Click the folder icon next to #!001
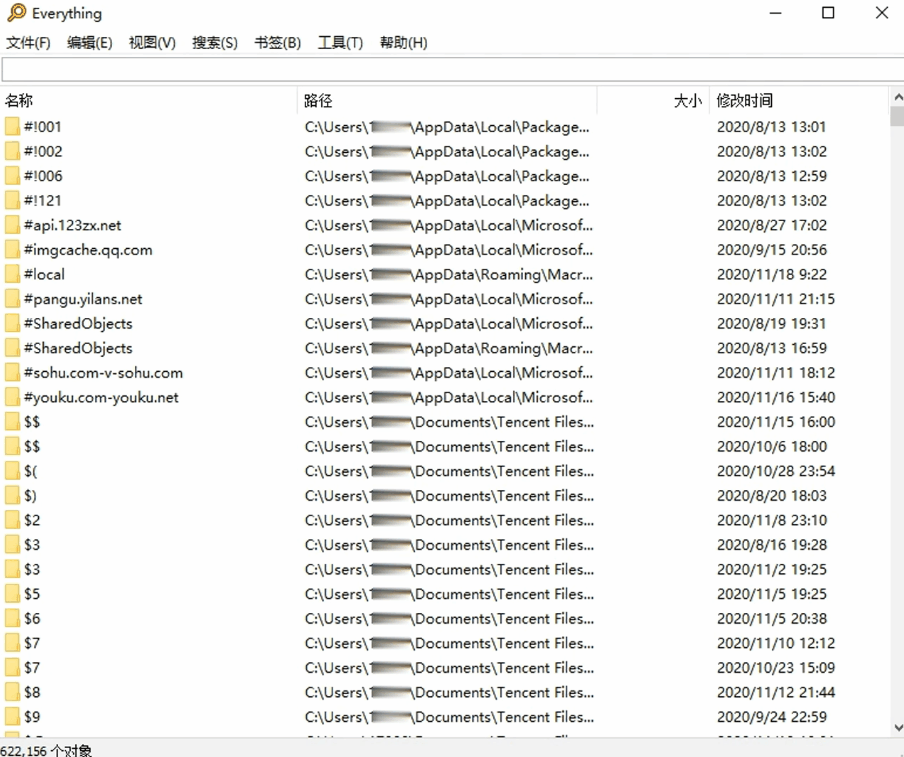The image size is (904, 757). (x=12, y=127)
